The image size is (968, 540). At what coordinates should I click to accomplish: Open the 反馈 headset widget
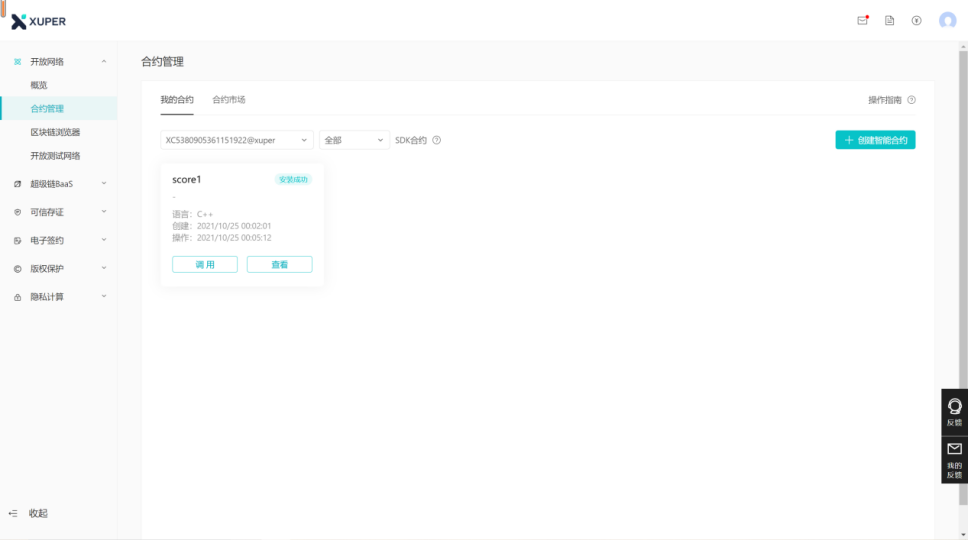[954, 411]
